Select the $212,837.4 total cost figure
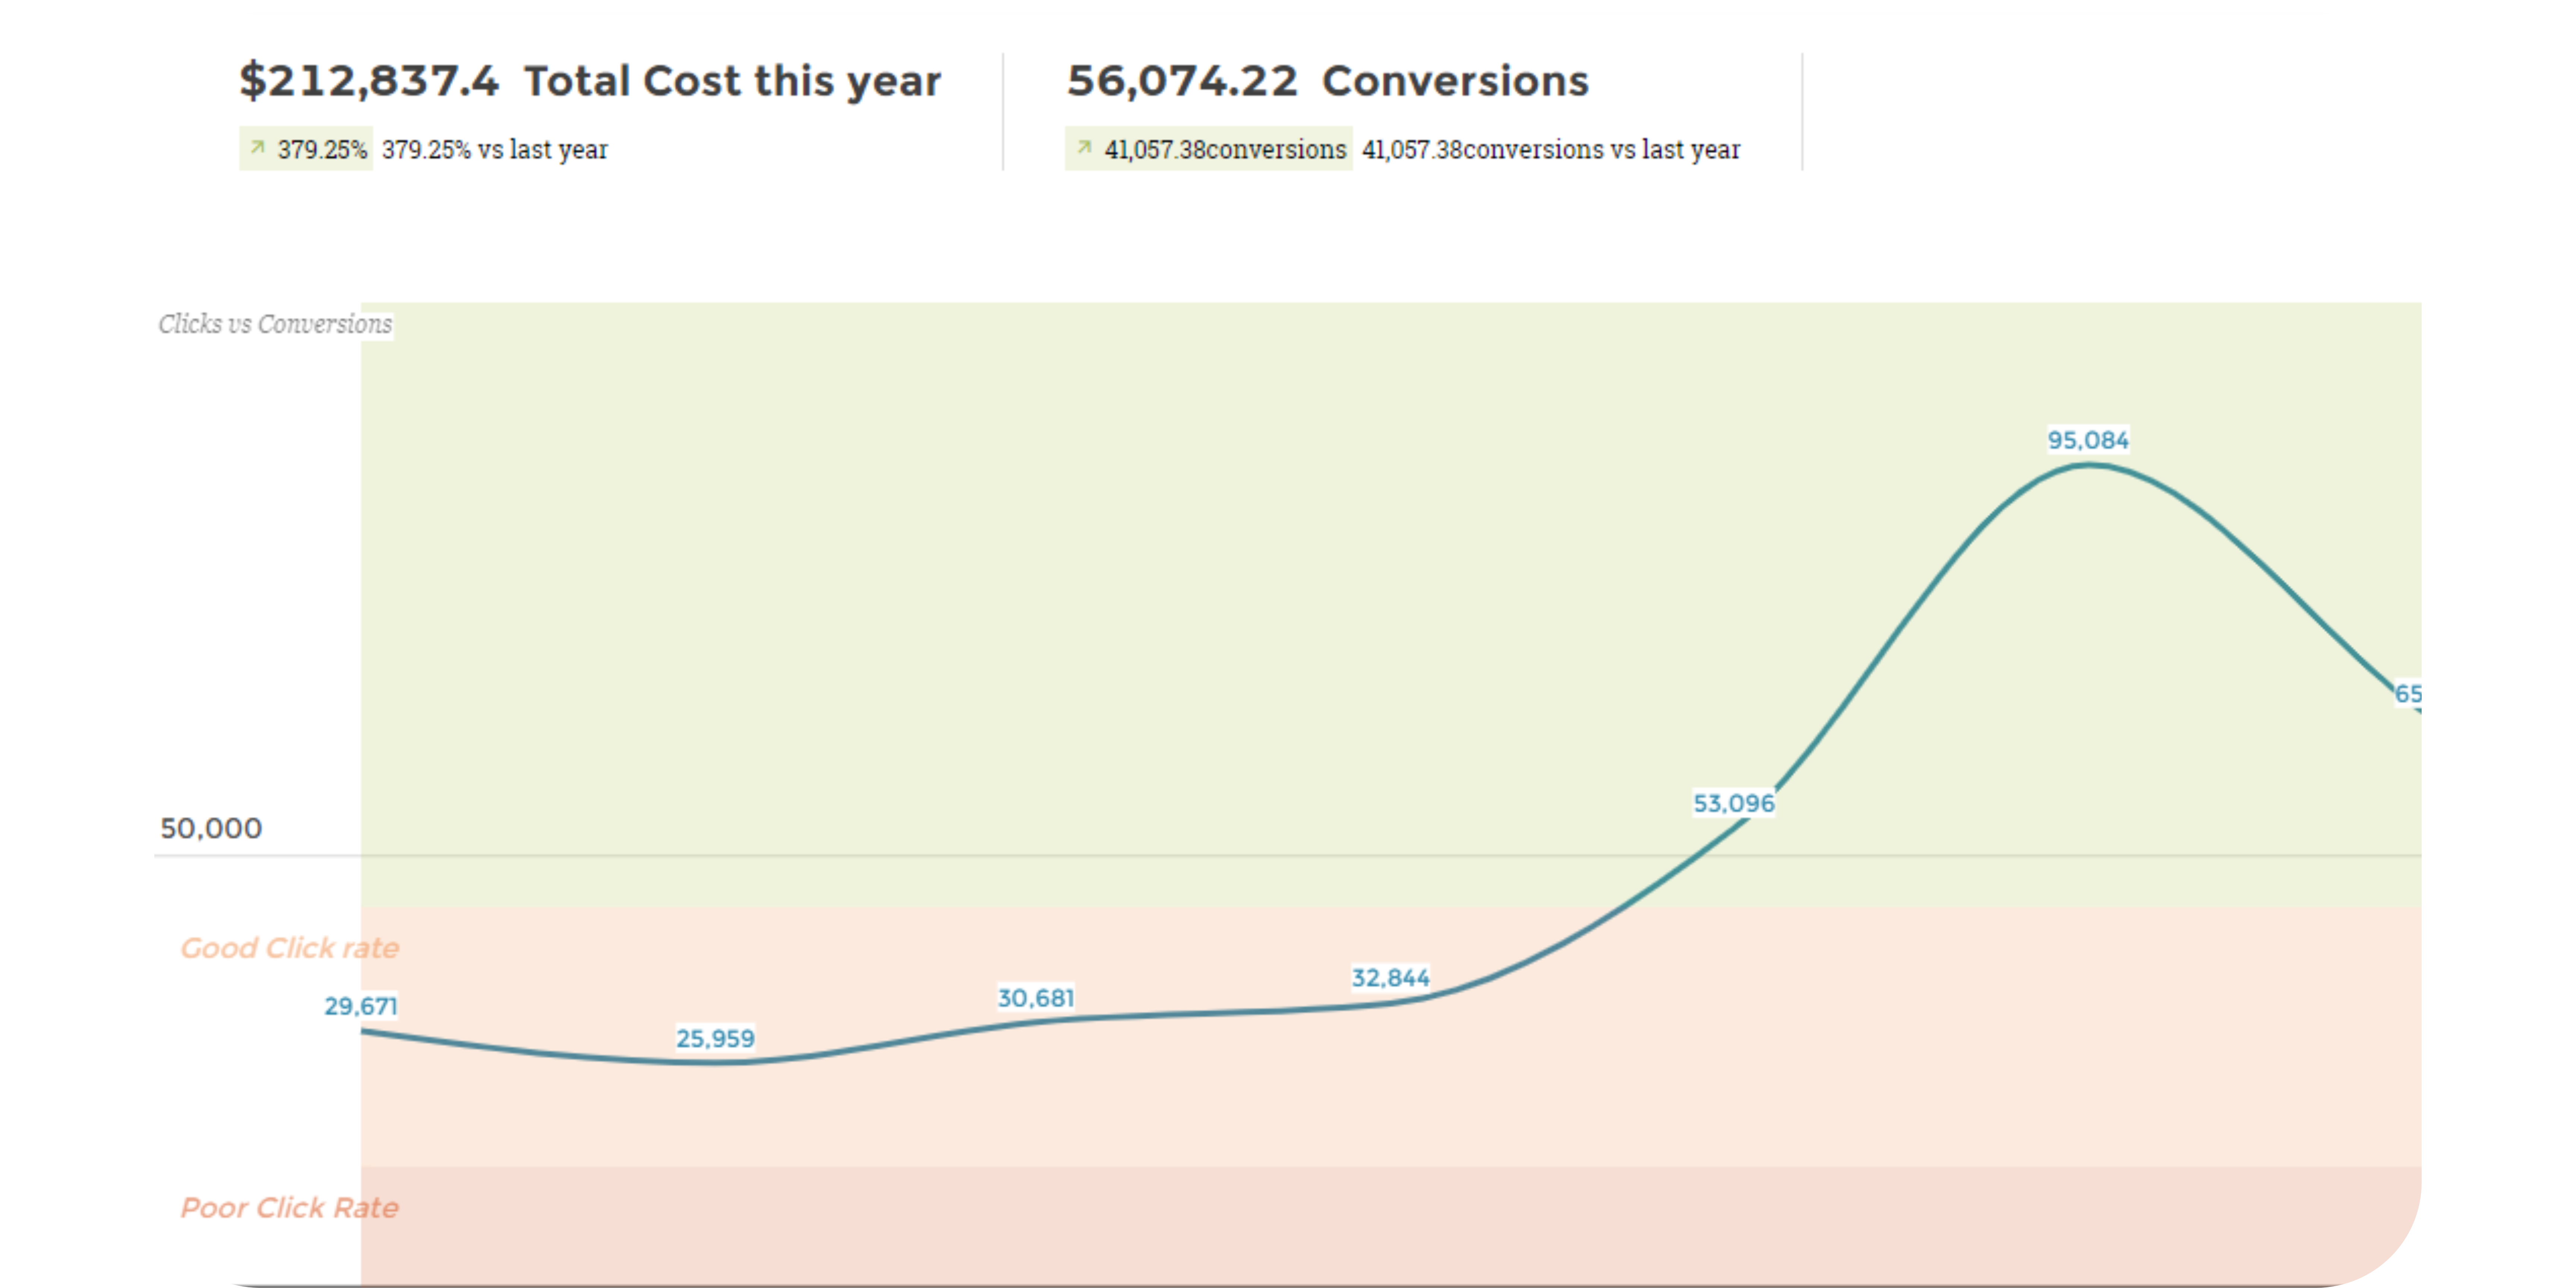The image size is (2576, 1288). click(x=368, y=81)
